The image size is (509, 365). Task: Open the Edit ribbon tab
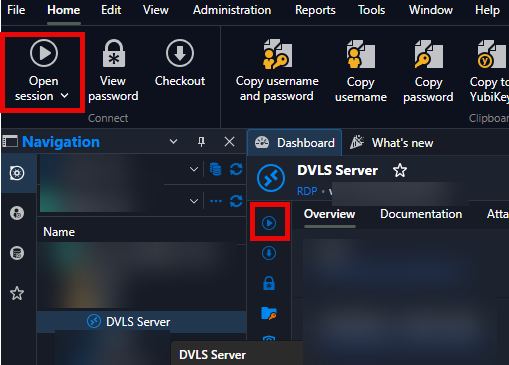111,10
